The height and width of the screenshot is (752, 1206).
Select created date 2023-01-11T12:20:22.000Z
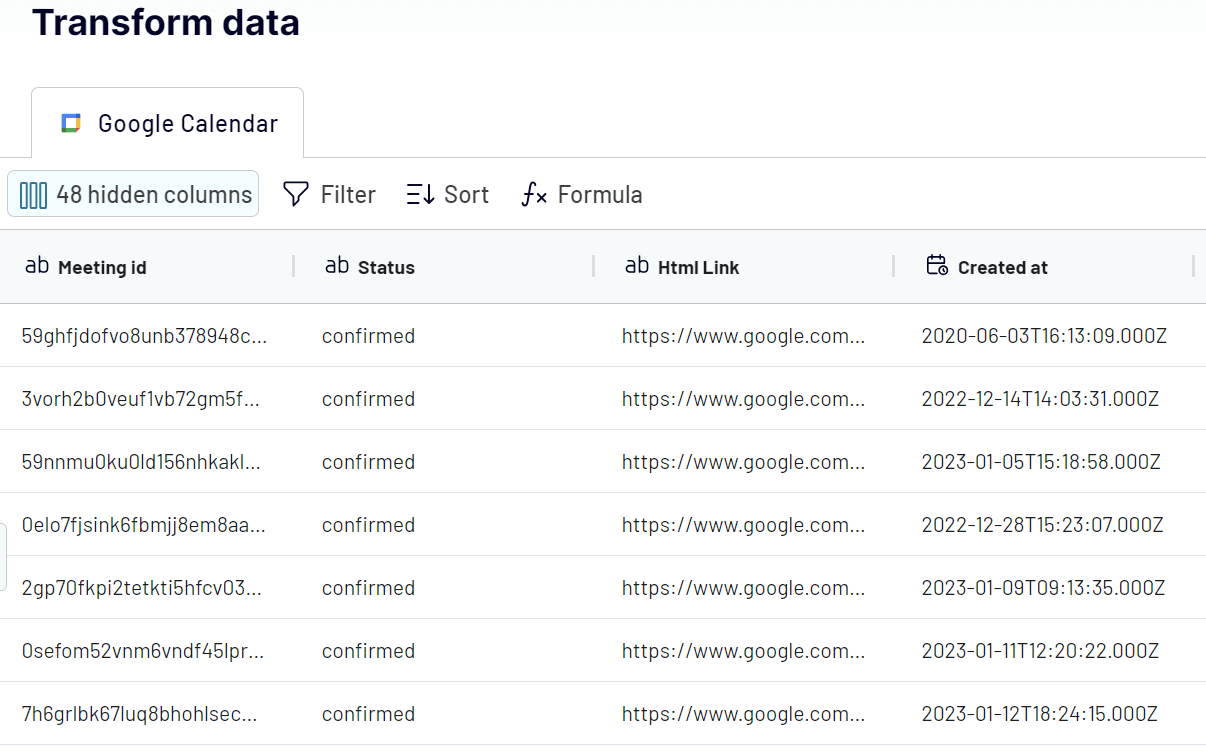[x=1040, y=651]
